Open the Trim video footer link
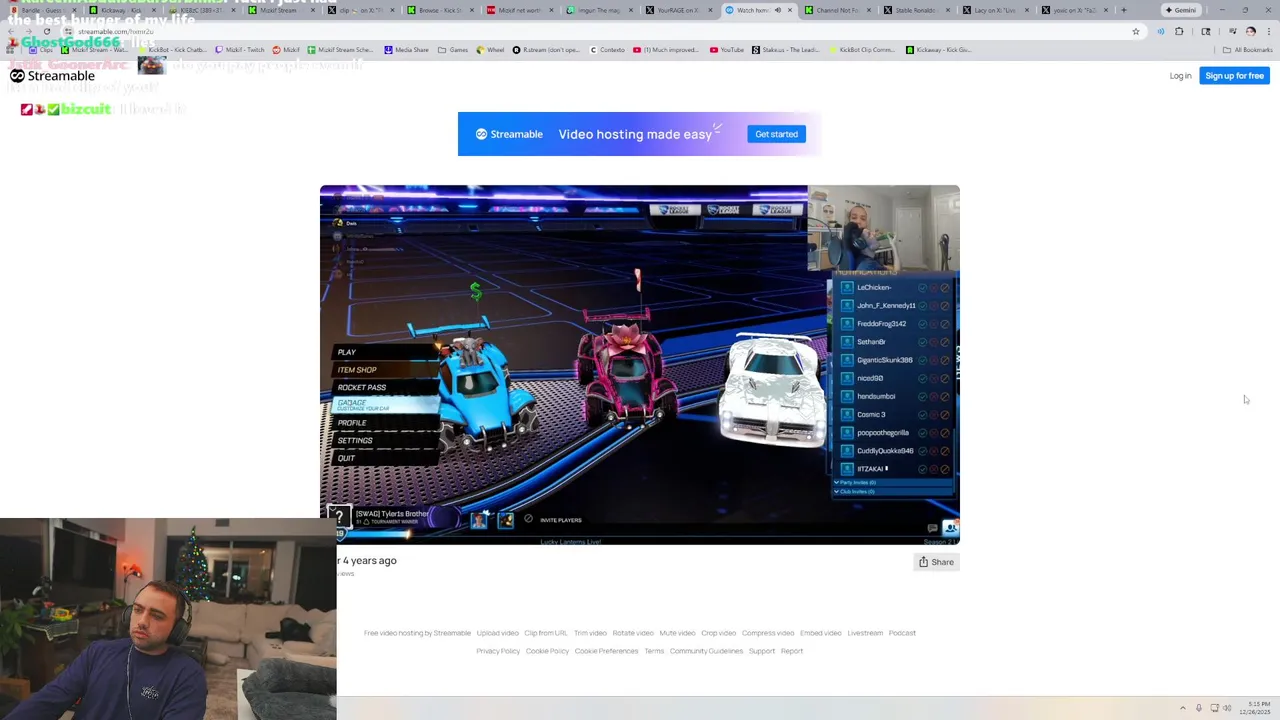The width and height of the screenshot is (1280, 720). [x=590, y=633]
